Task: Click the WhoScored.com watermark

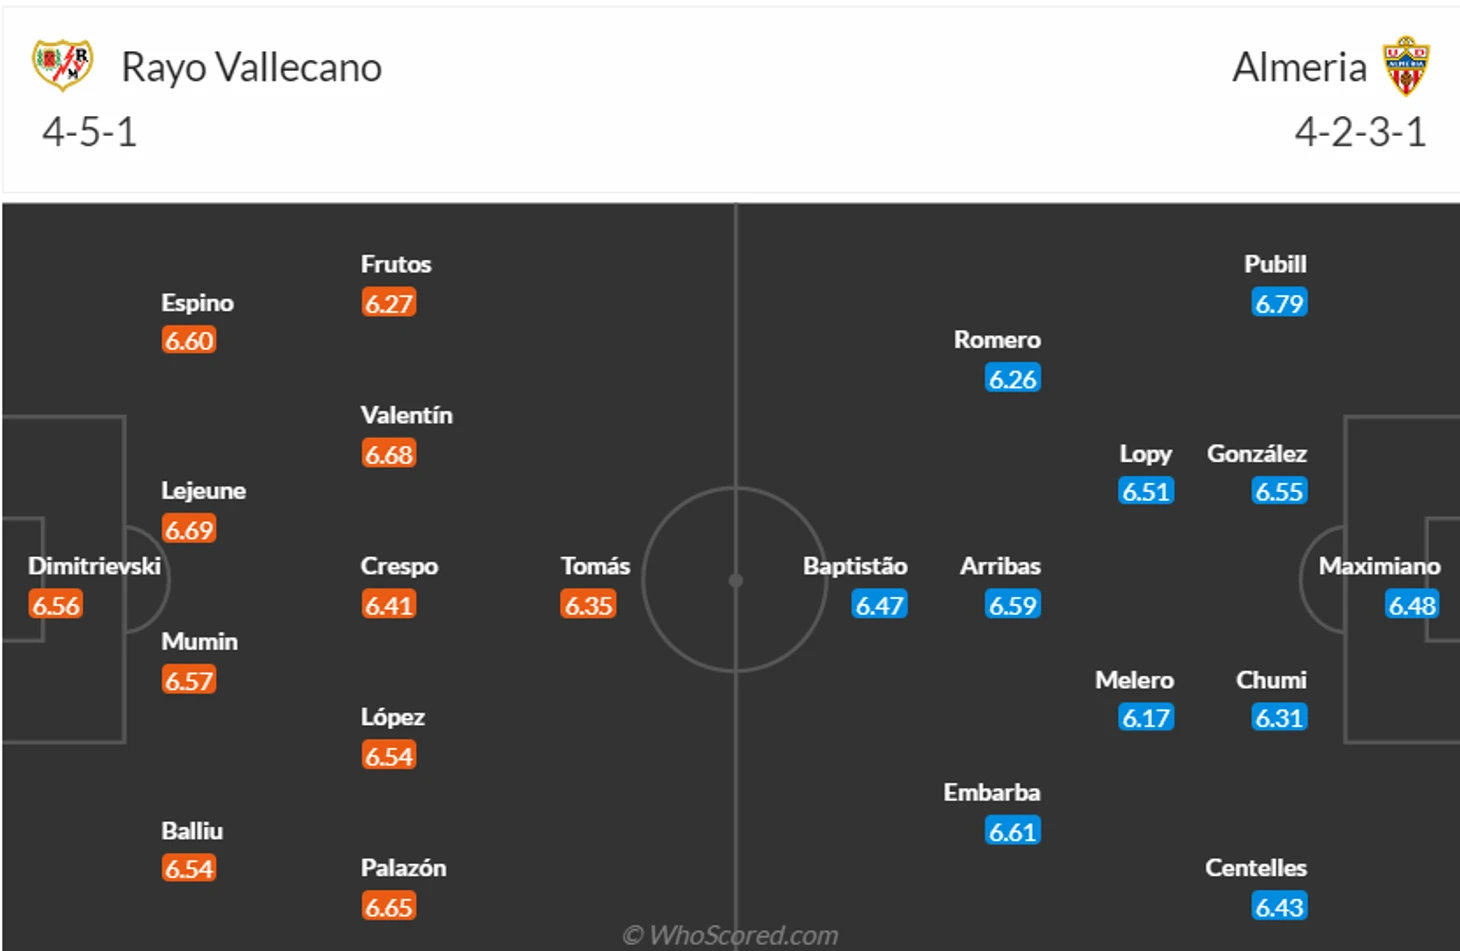Action: 730,935
